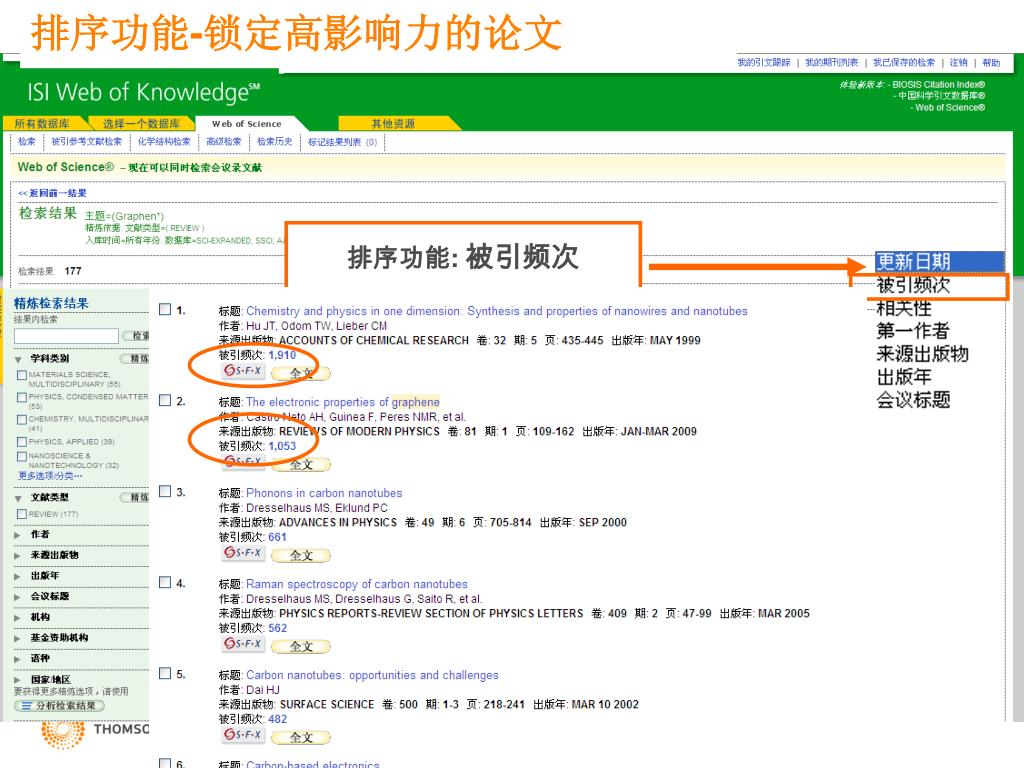Click the S·F·X icon for result 5
1024x768 pixels.
coord(243,735)
